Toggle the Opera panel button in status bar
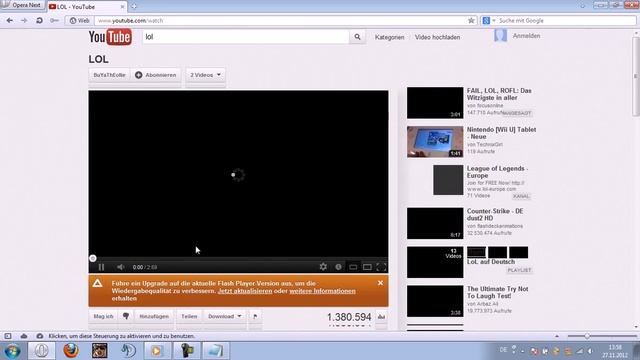The image size is (640, 360). coord(8,336)
